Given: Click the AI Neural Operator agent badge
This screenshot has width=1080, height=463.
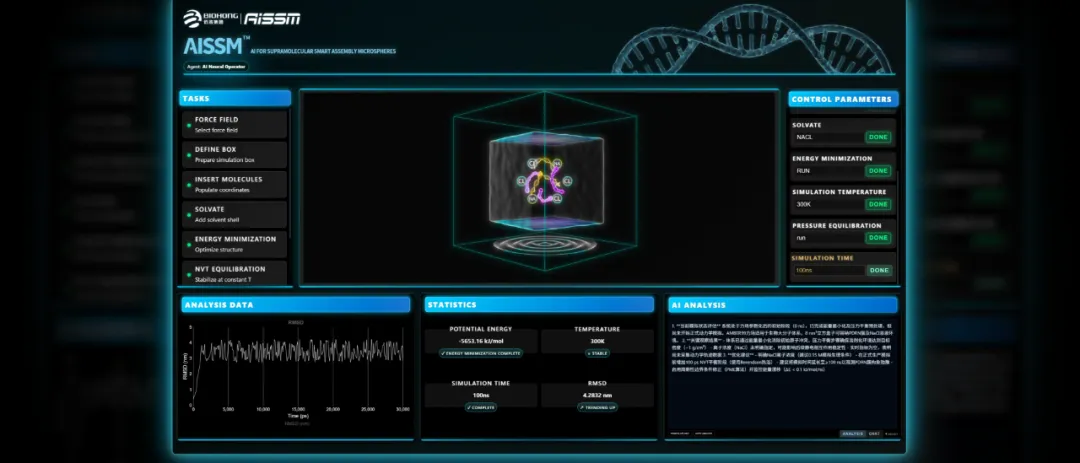Looking at the screenshot, I should click(216, 67).
